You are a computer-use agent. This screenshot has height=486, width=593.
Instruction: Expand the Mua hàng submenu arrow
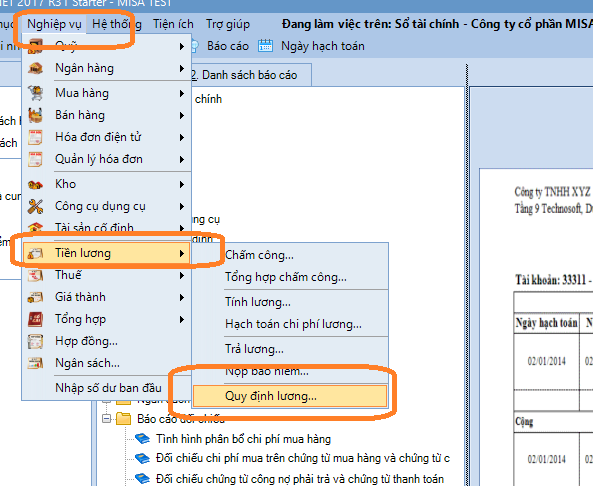182,93
